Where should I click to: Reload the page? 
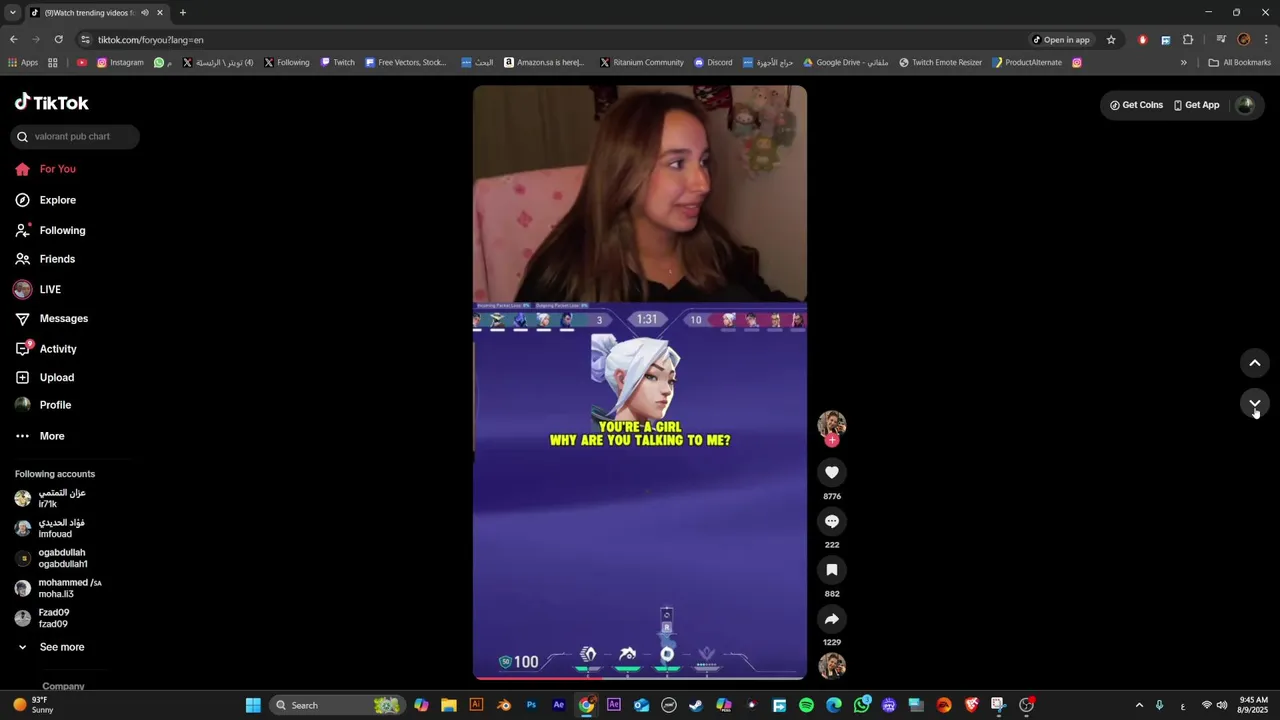[58, 40]
